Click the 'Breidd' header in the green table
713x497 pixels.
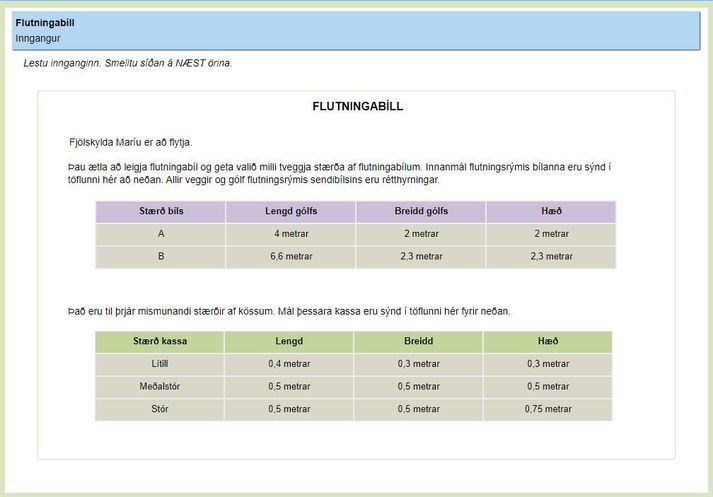click(x=418, y=341)
